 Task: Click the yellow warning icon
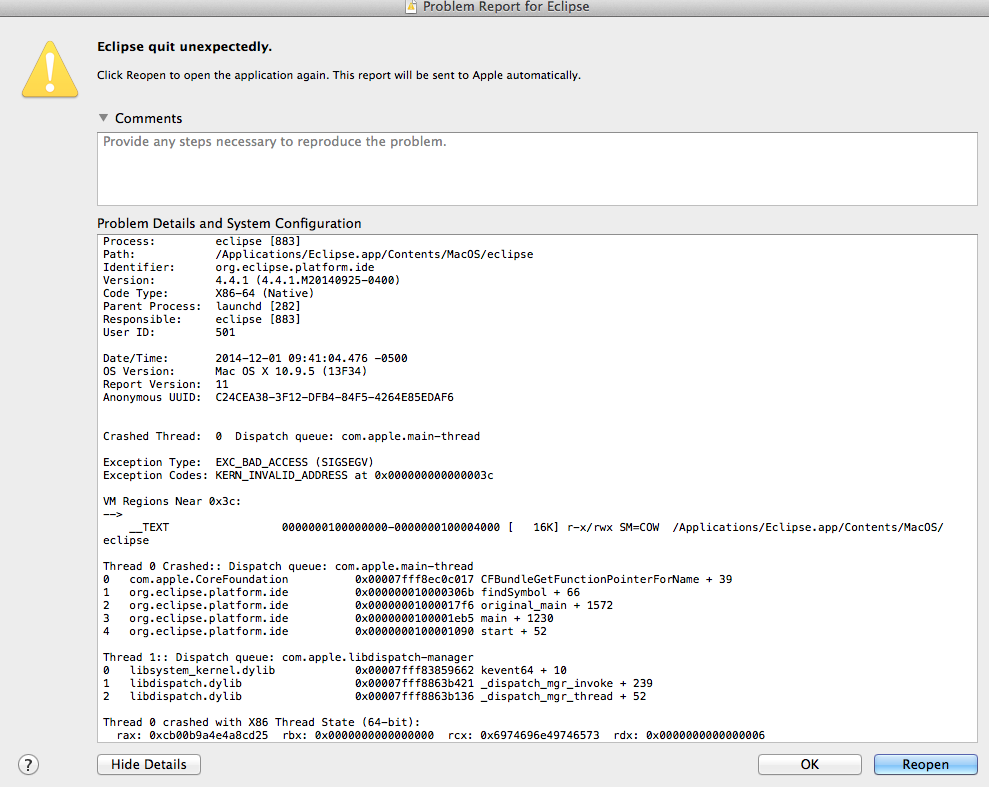(x=50, y=69)
